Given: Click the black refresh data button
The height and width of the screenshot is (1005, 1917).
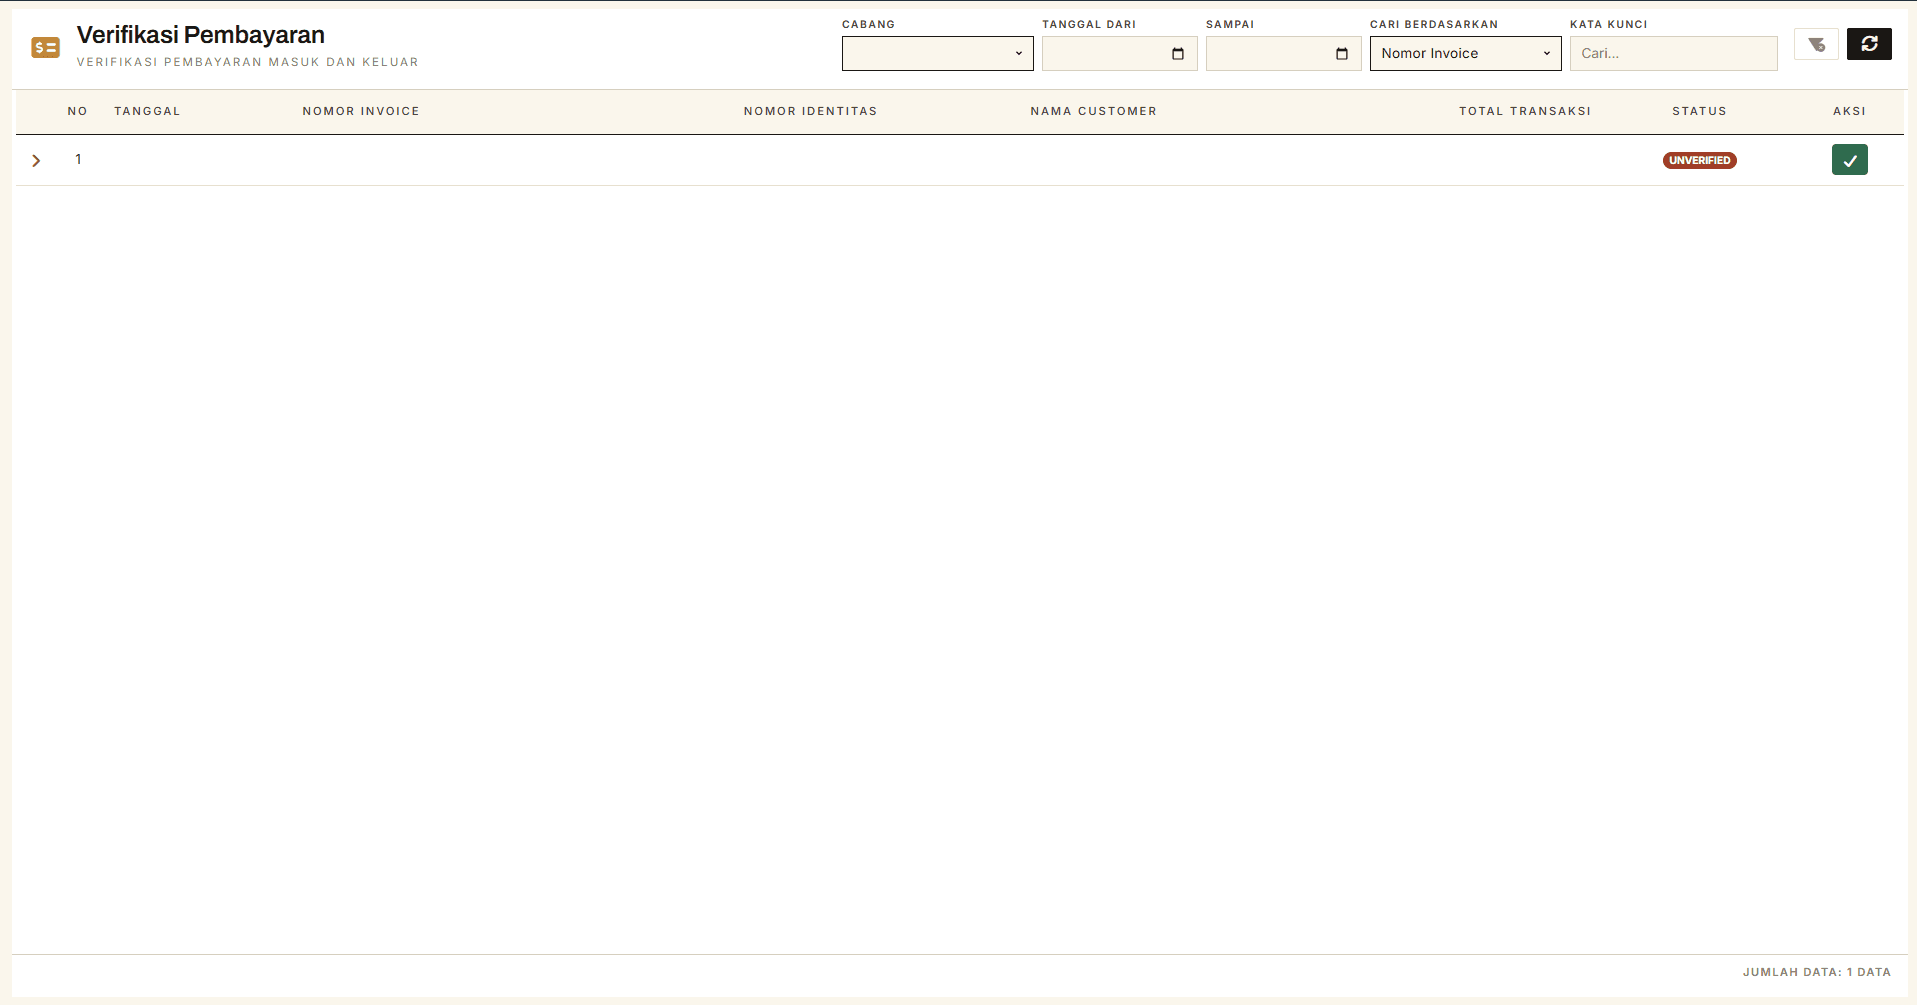Looking at the screenshot, I should (1869, 44).
